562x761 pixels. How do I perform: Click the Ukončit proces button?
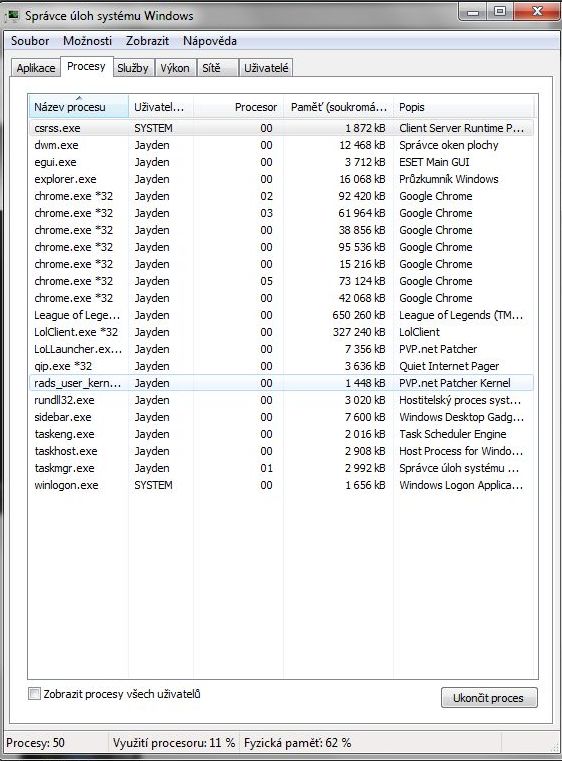pos(489,698)
